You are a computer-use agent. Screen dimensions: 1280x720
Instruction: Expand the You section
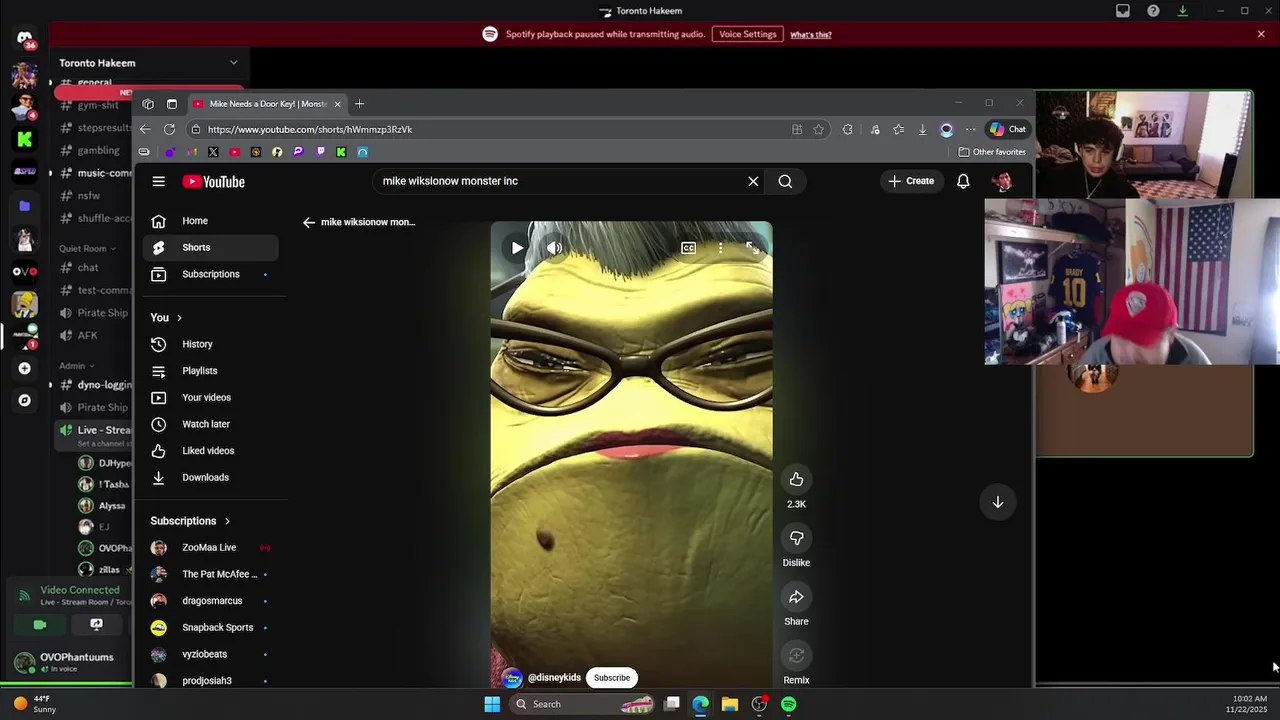[x=167, y=317]
